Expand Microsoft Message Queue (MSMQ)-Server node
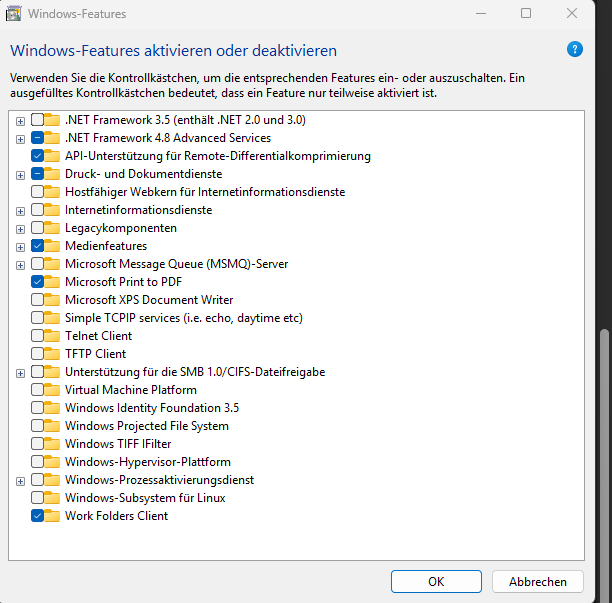 point(20,265)
